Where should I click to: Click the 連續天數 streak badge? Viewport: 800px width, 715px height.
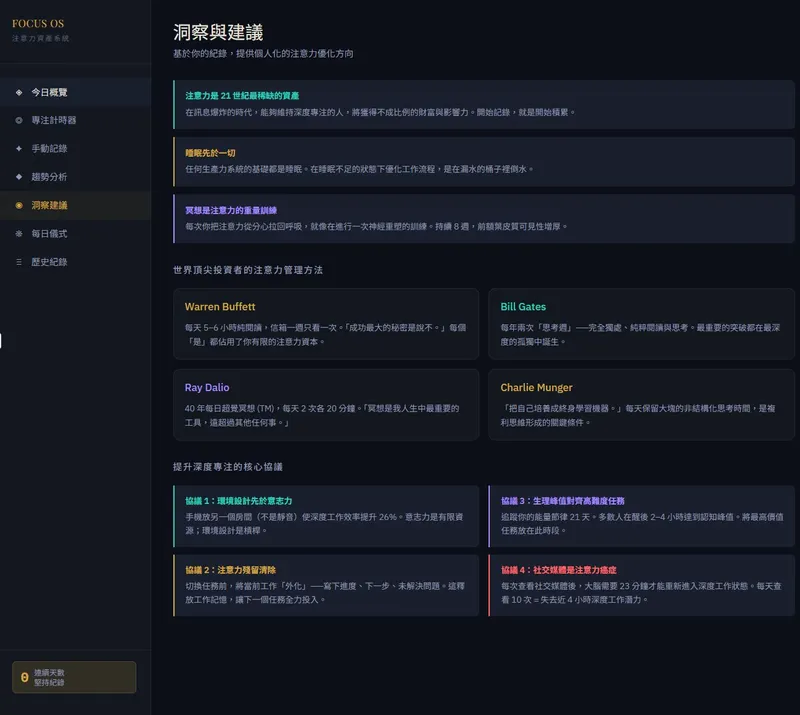(x=74, y=677)
